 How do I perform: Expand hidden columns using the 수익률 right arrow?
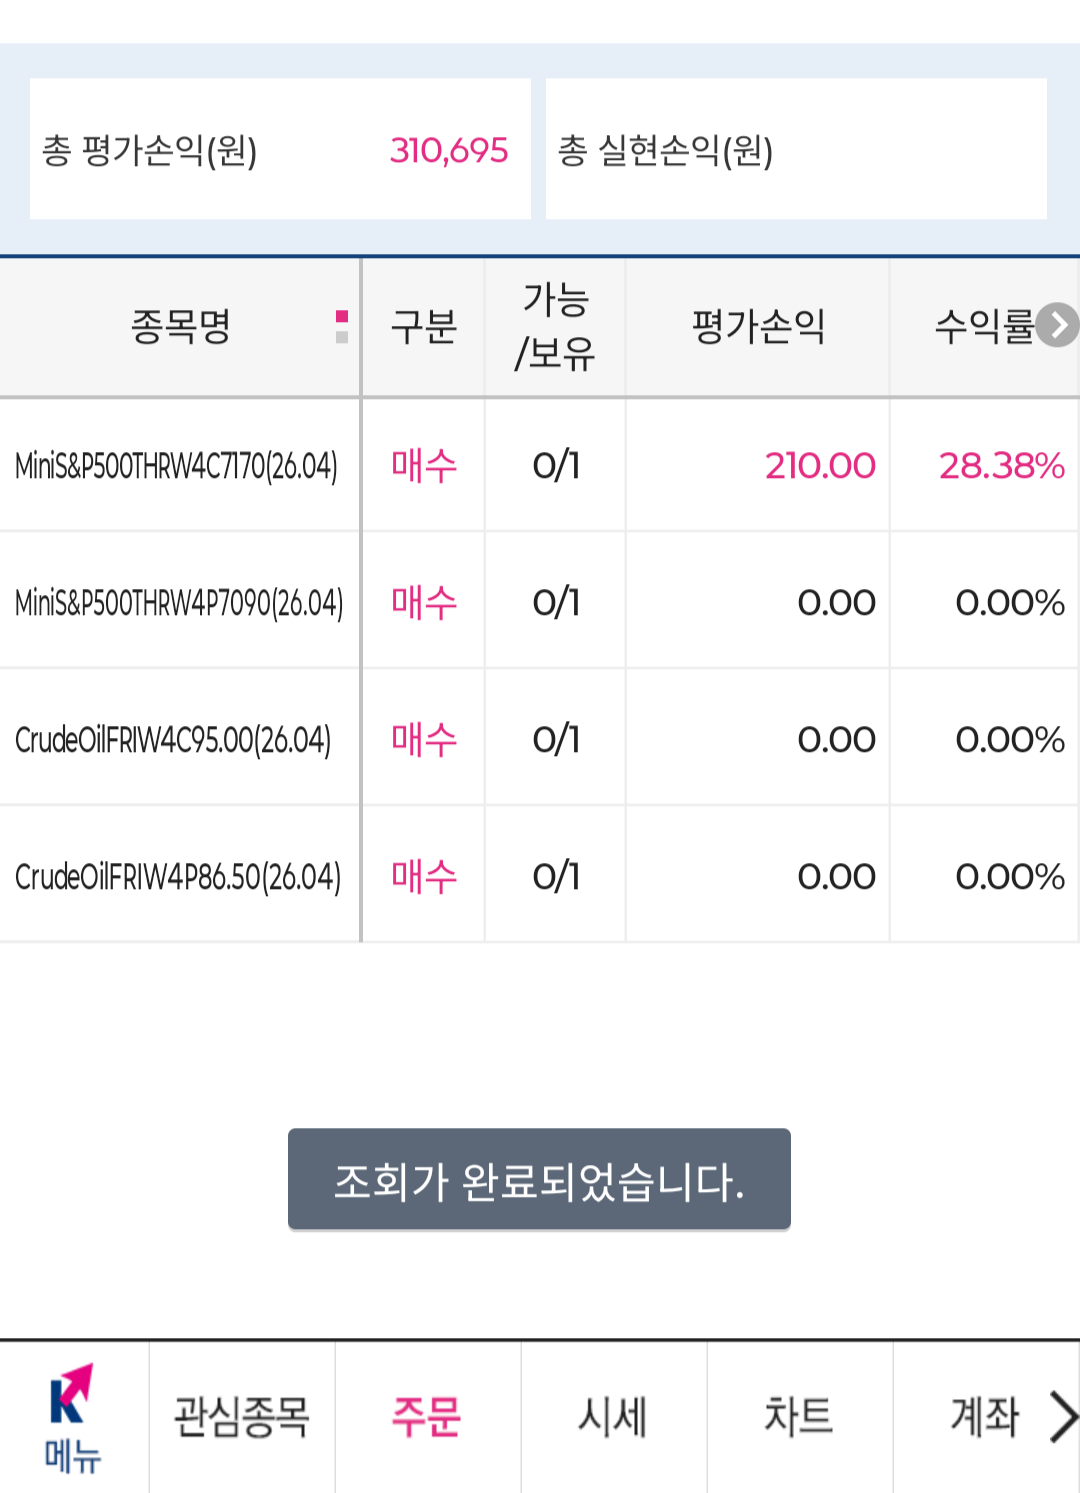[1058, 326]
